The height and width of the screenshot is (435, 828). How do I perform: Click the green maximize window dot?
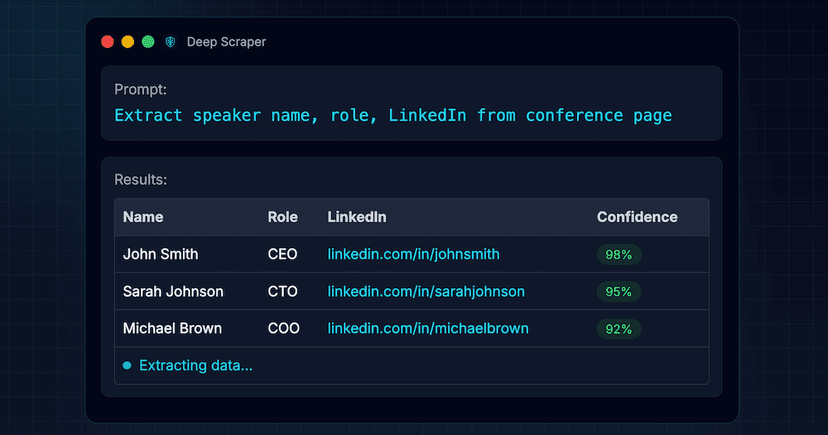coord(148,42)
